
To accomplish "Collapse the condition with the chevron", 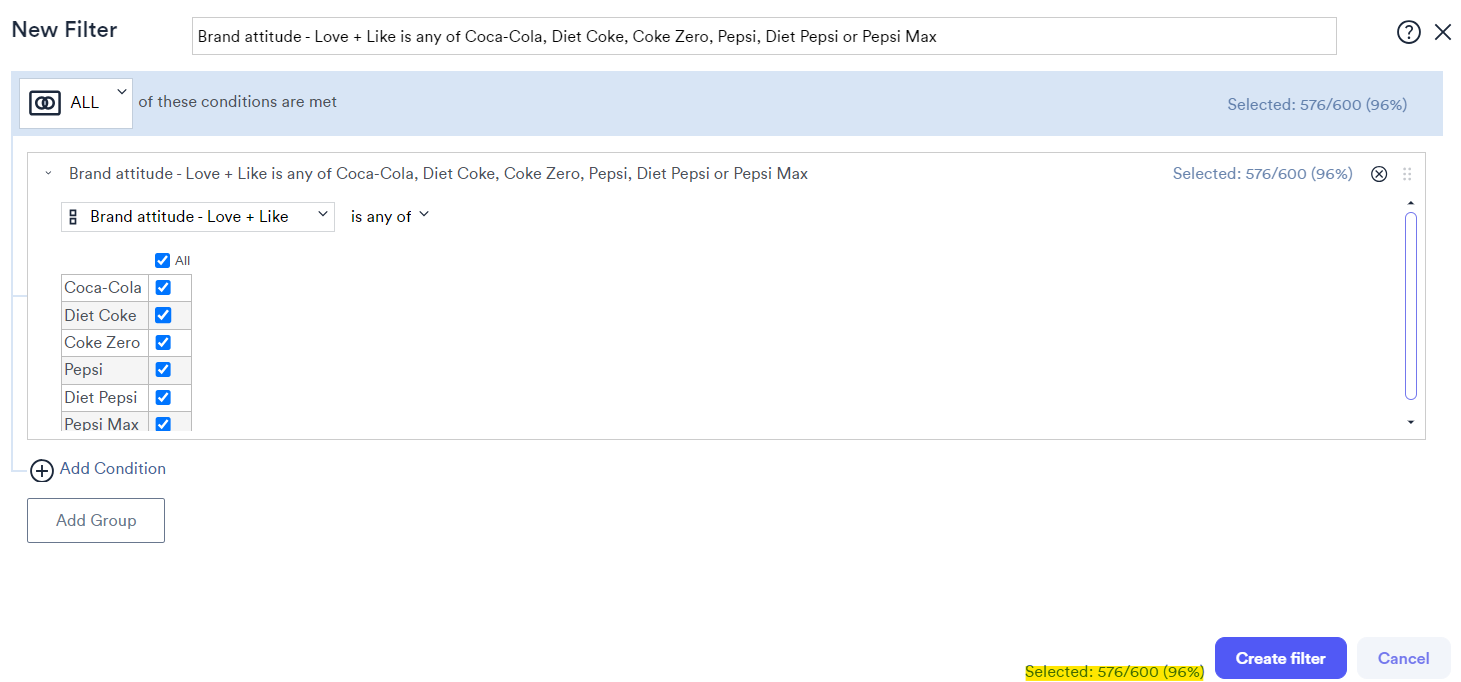I will click(x=48, y=174).
